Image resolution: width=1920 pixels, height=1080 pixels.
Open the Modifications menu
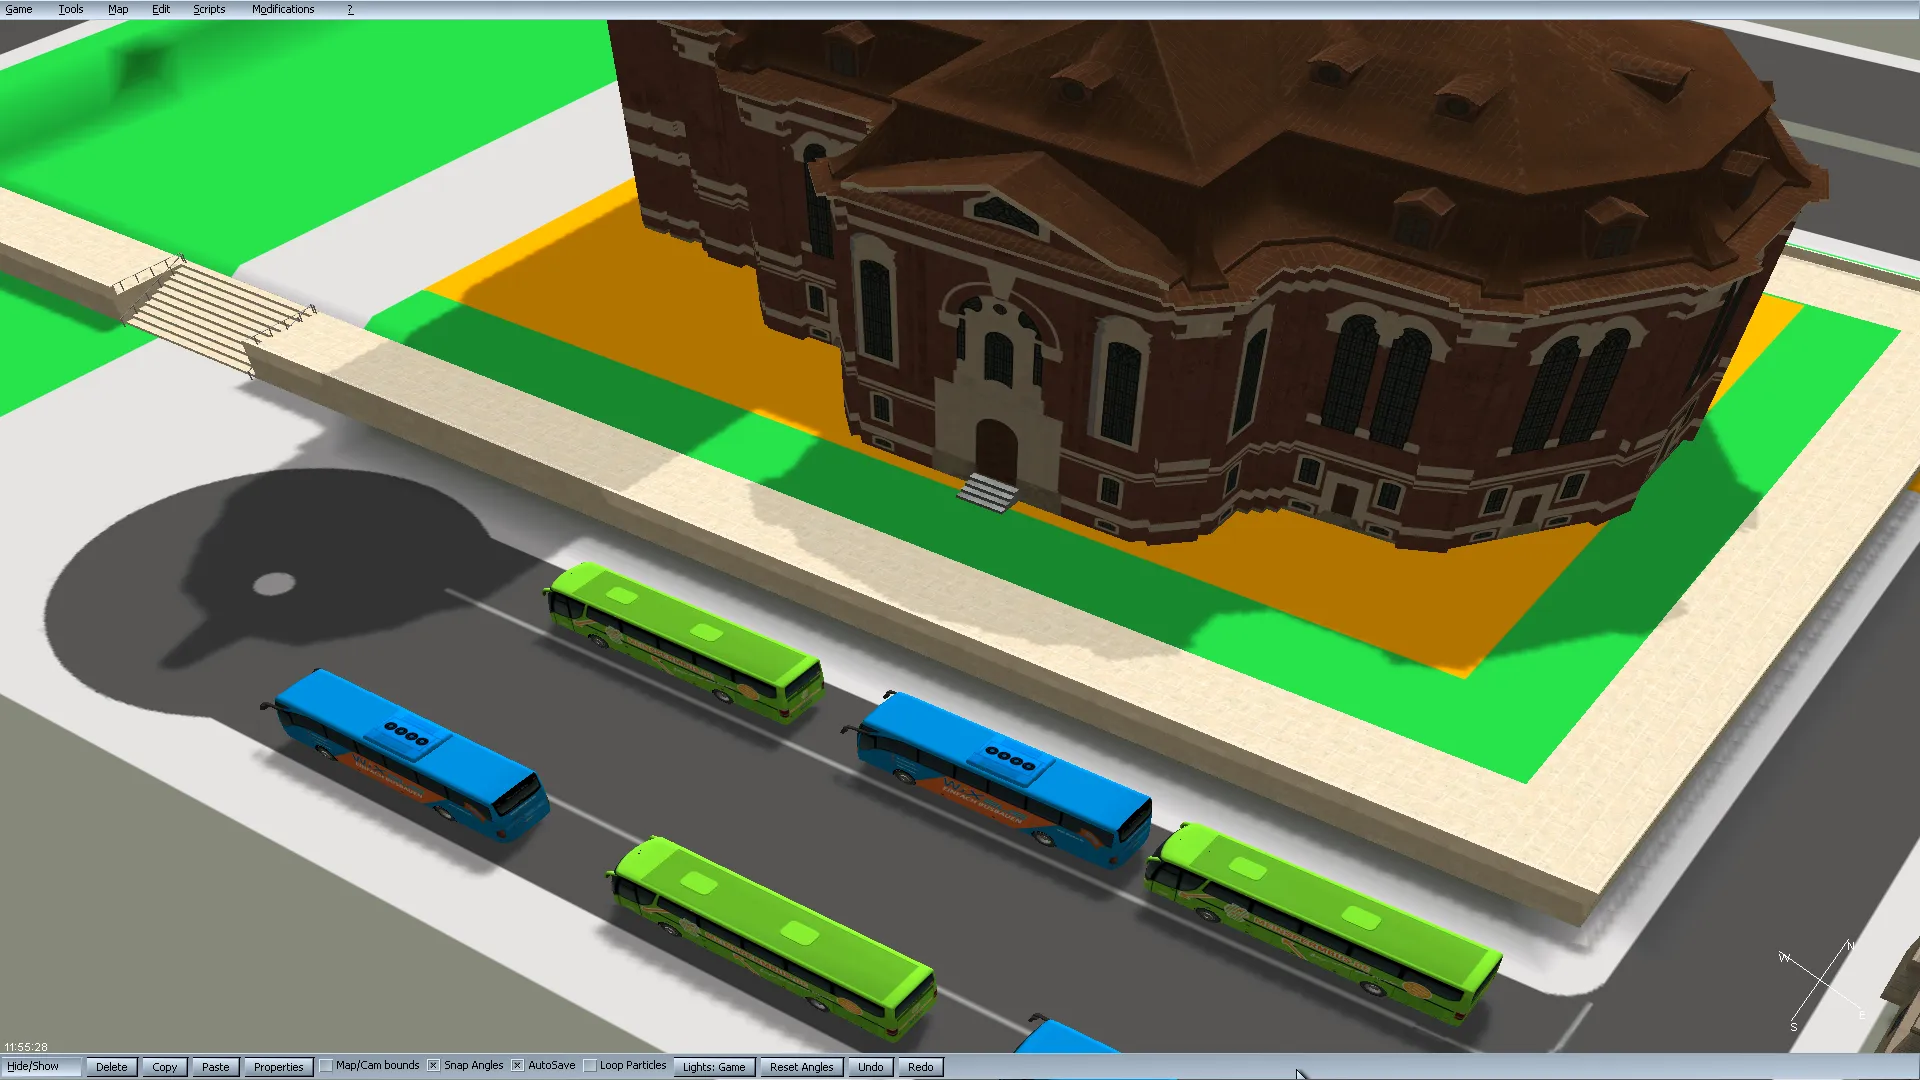(x=283, y=9)
